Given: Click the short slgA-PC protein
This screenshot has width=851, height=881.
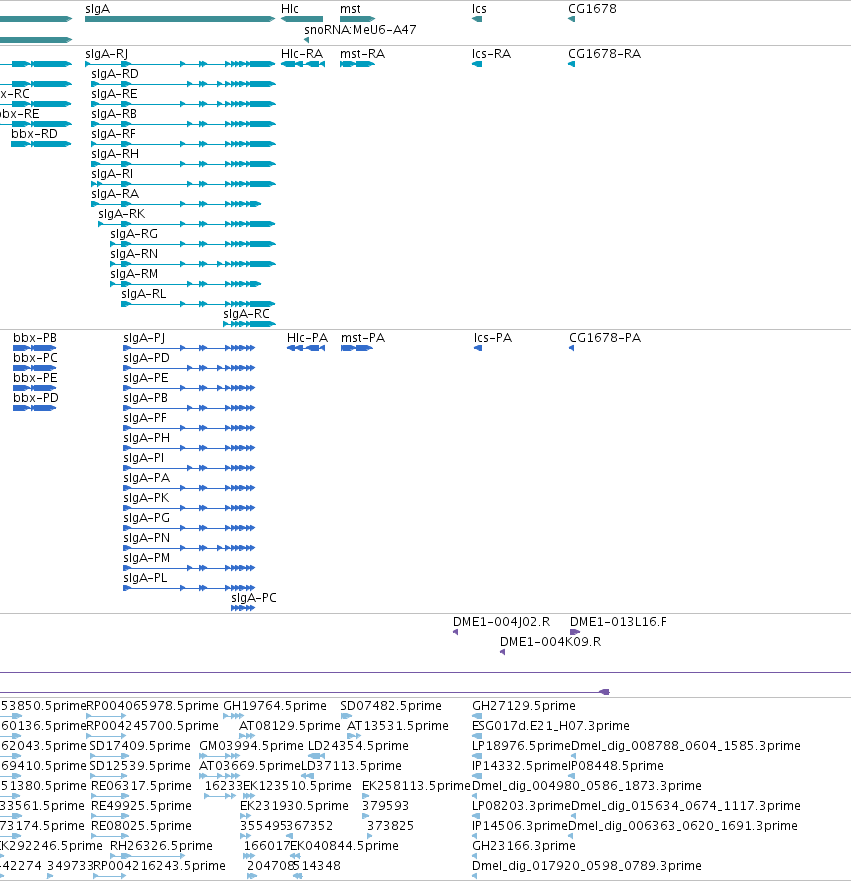Looking at the screenshot, I should point(243,608).
